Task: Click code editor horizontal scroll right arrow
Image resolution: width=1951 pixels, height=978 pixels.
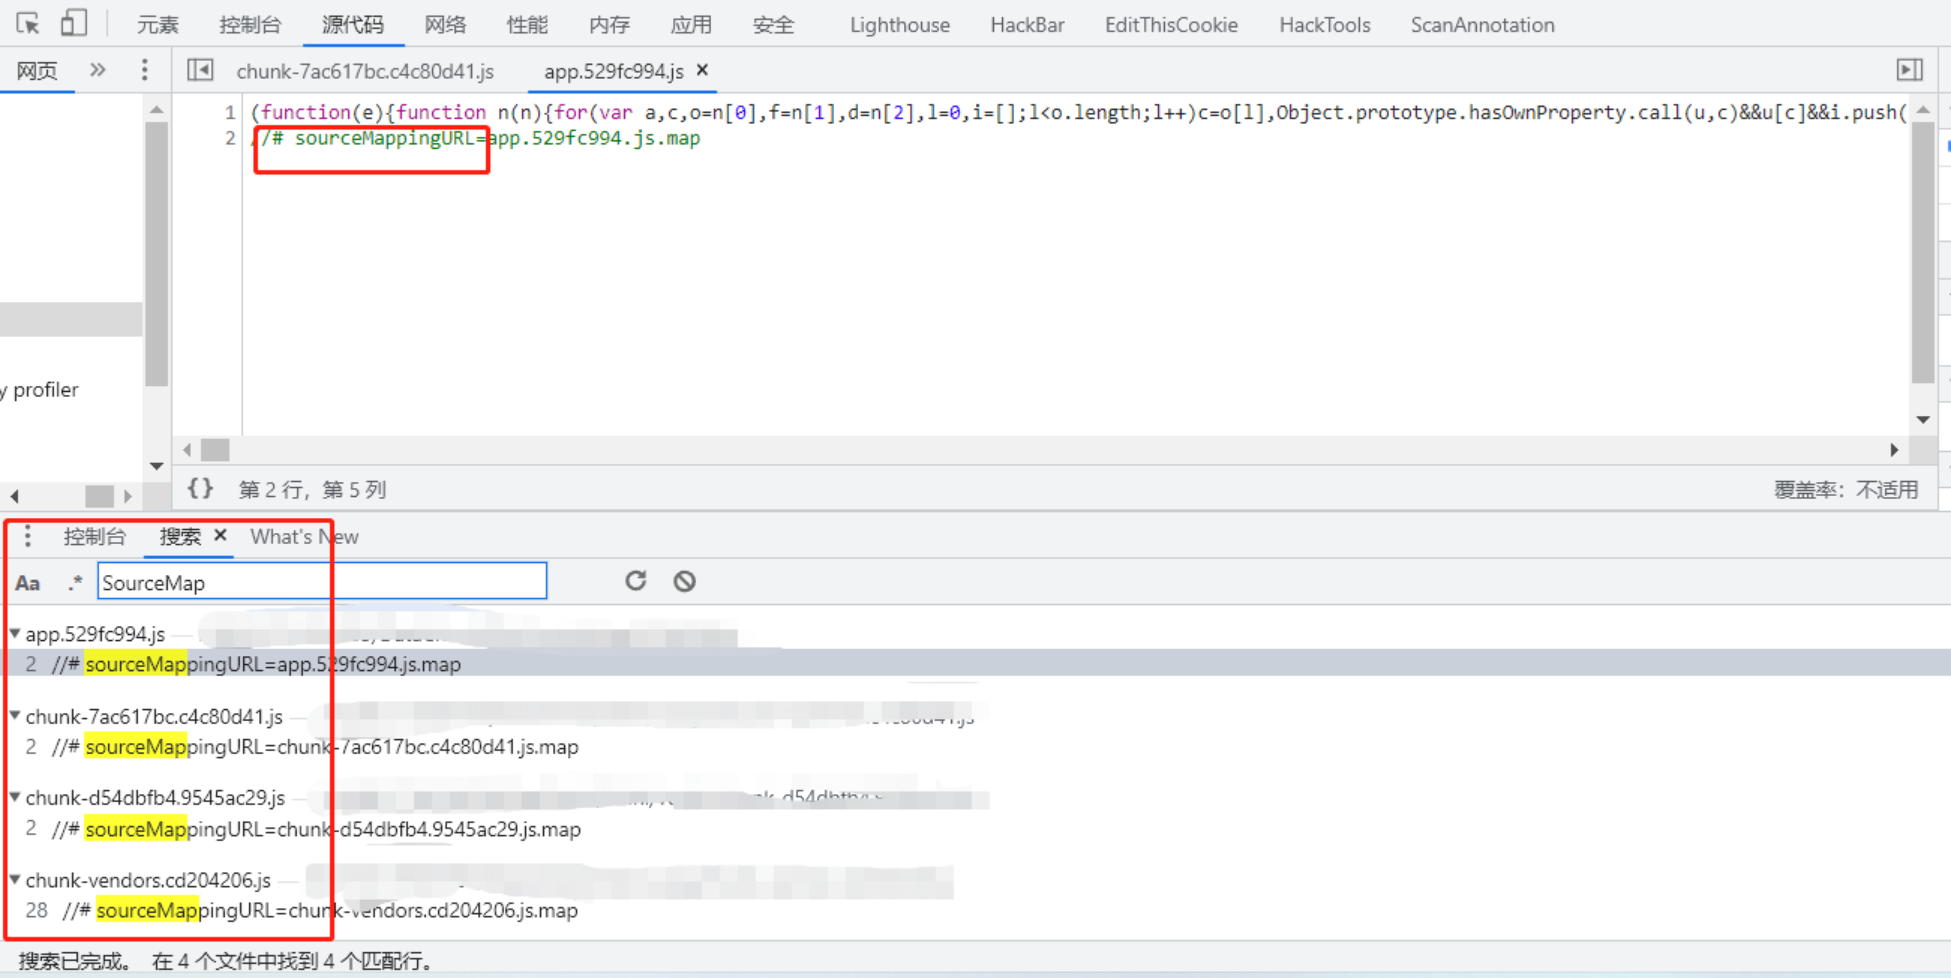Action: click(x=1894, y=450)
